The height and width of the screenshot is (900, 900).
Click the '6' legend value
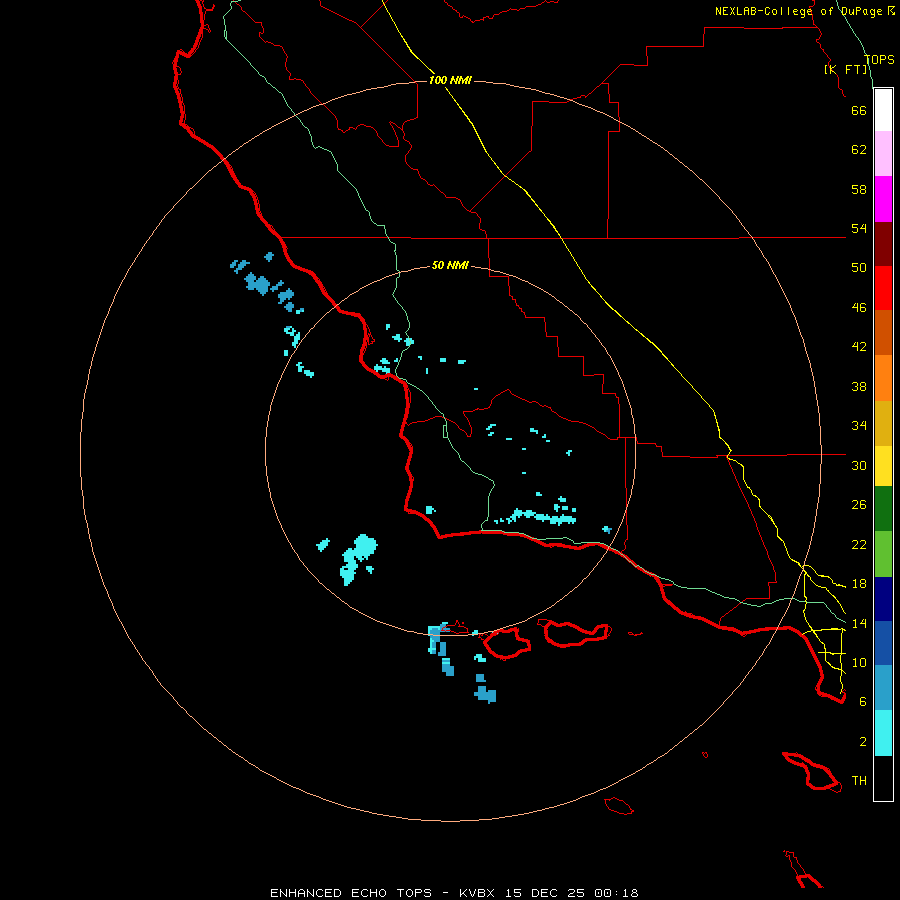(863, 702)
